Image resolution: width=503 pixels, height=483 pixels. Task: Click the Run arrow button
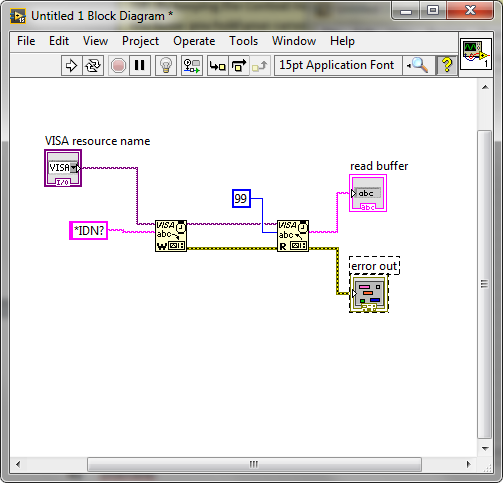click(71, 65)
